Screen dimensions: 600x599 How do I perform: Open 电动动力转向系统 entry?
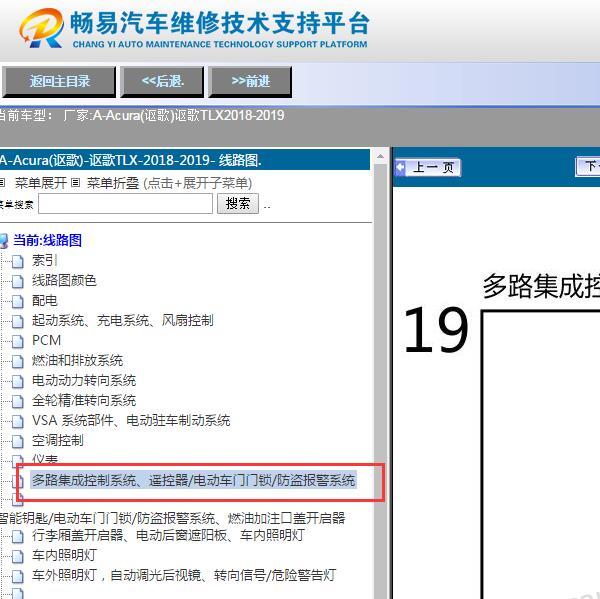84,380
